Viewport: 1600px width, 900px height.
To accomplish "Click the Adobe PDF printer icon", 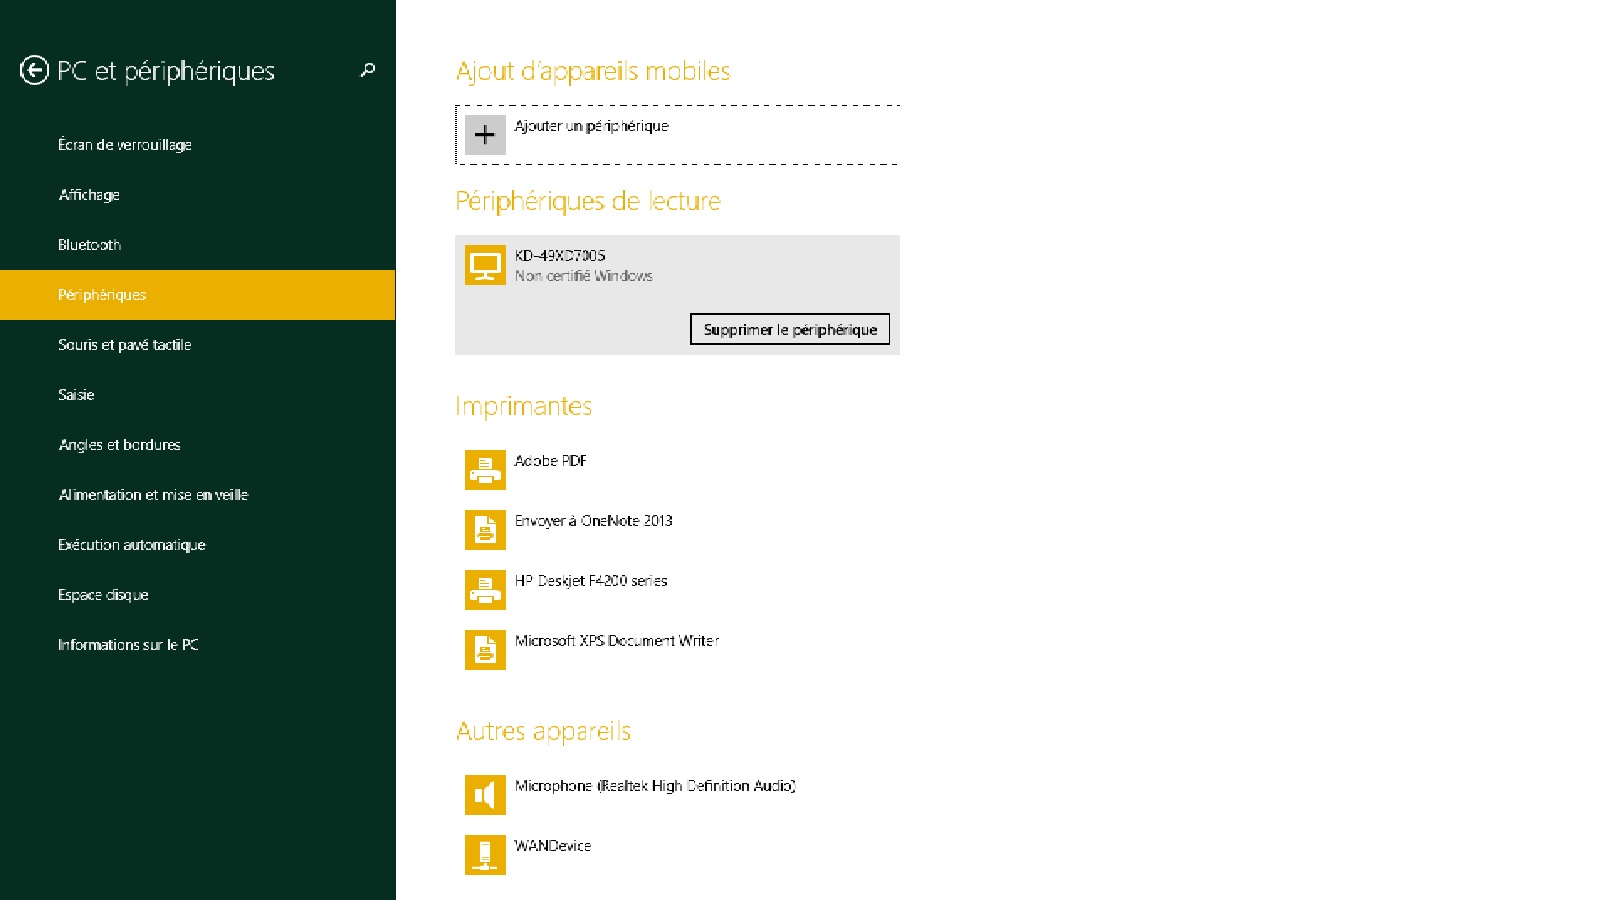I will click(485, 470).
